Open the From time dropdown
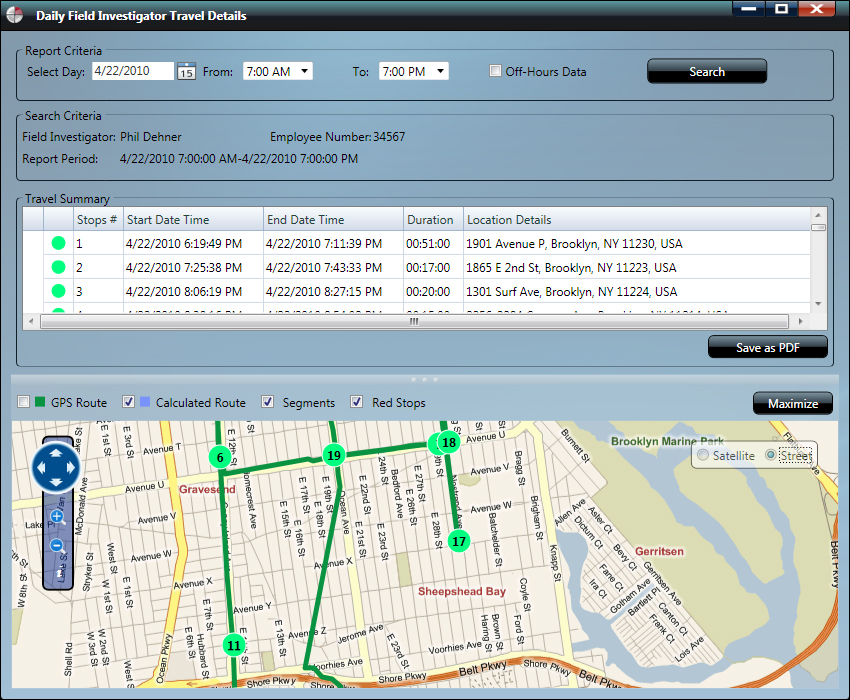Viewport: 850px width, 700px height. (x=278, y=71)
